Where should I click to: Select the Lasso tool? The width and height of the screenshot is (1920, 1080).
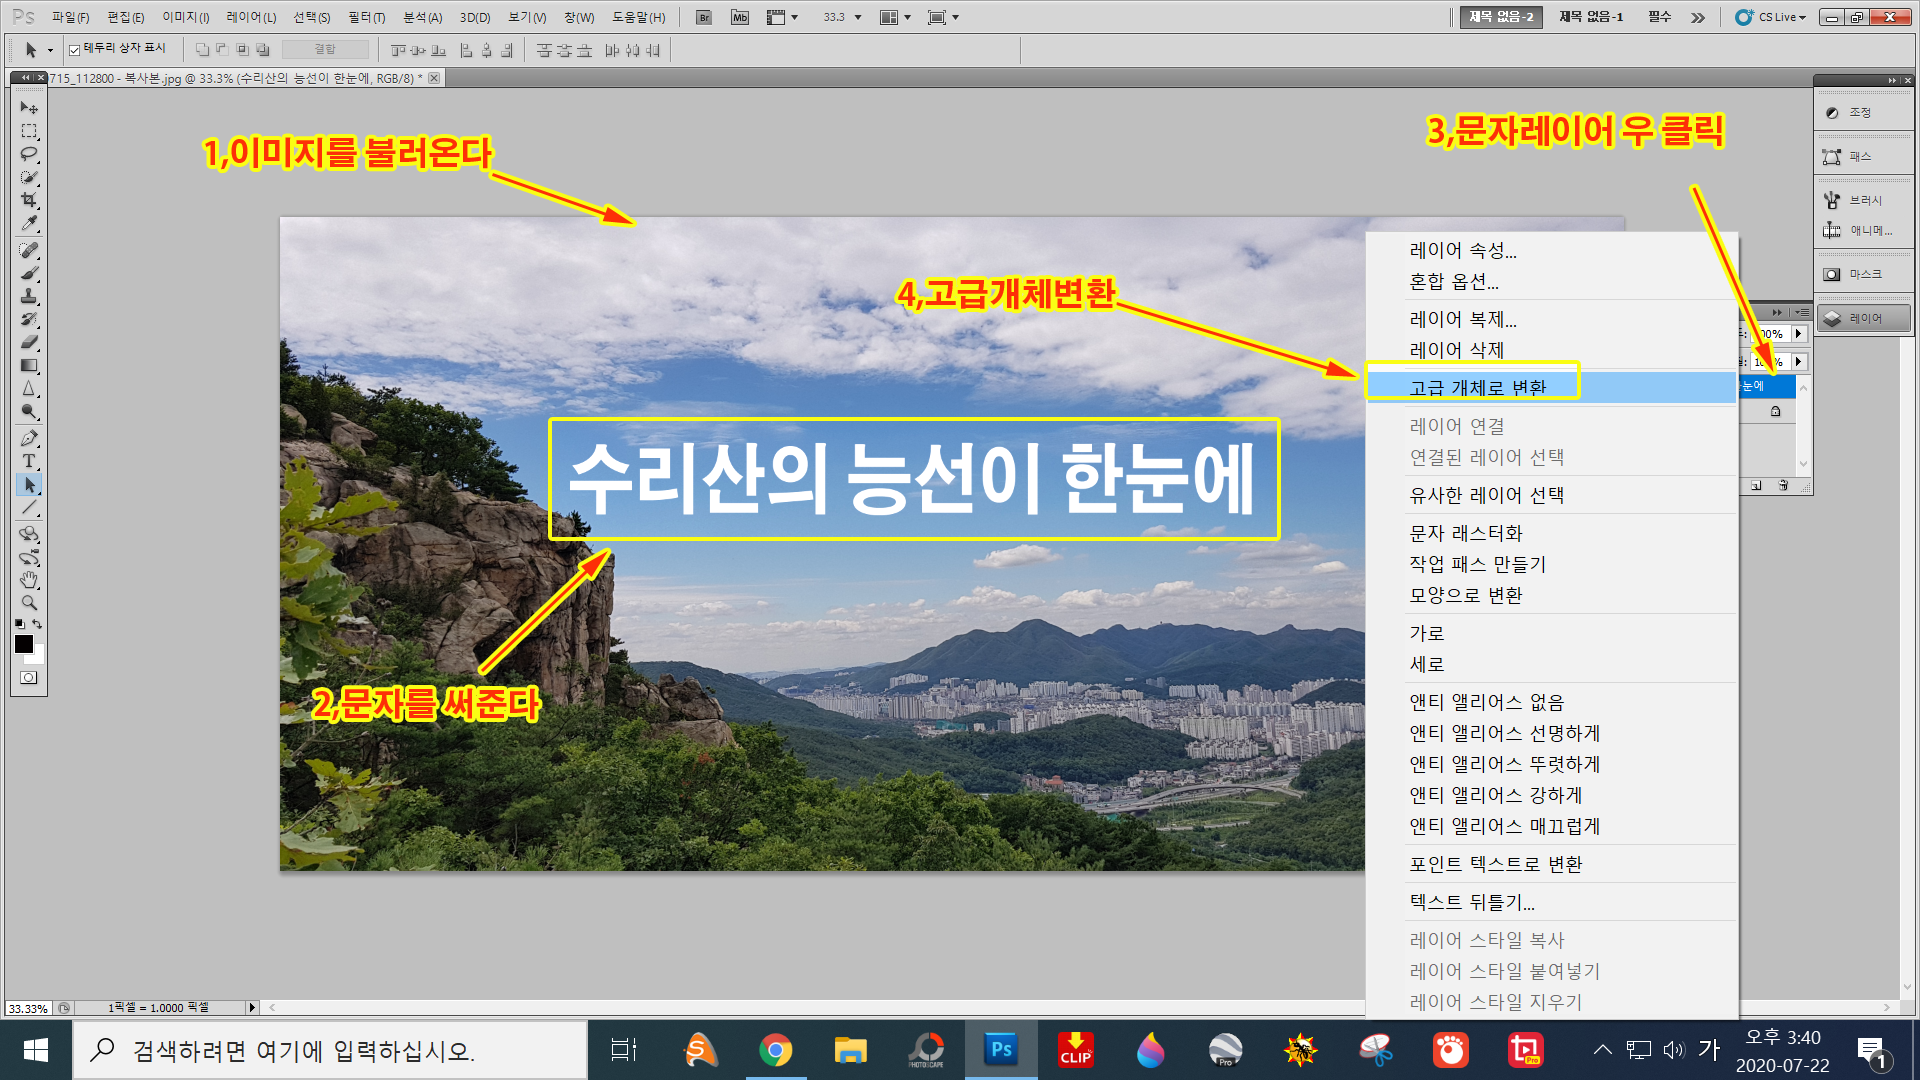(x=29, y=154)
